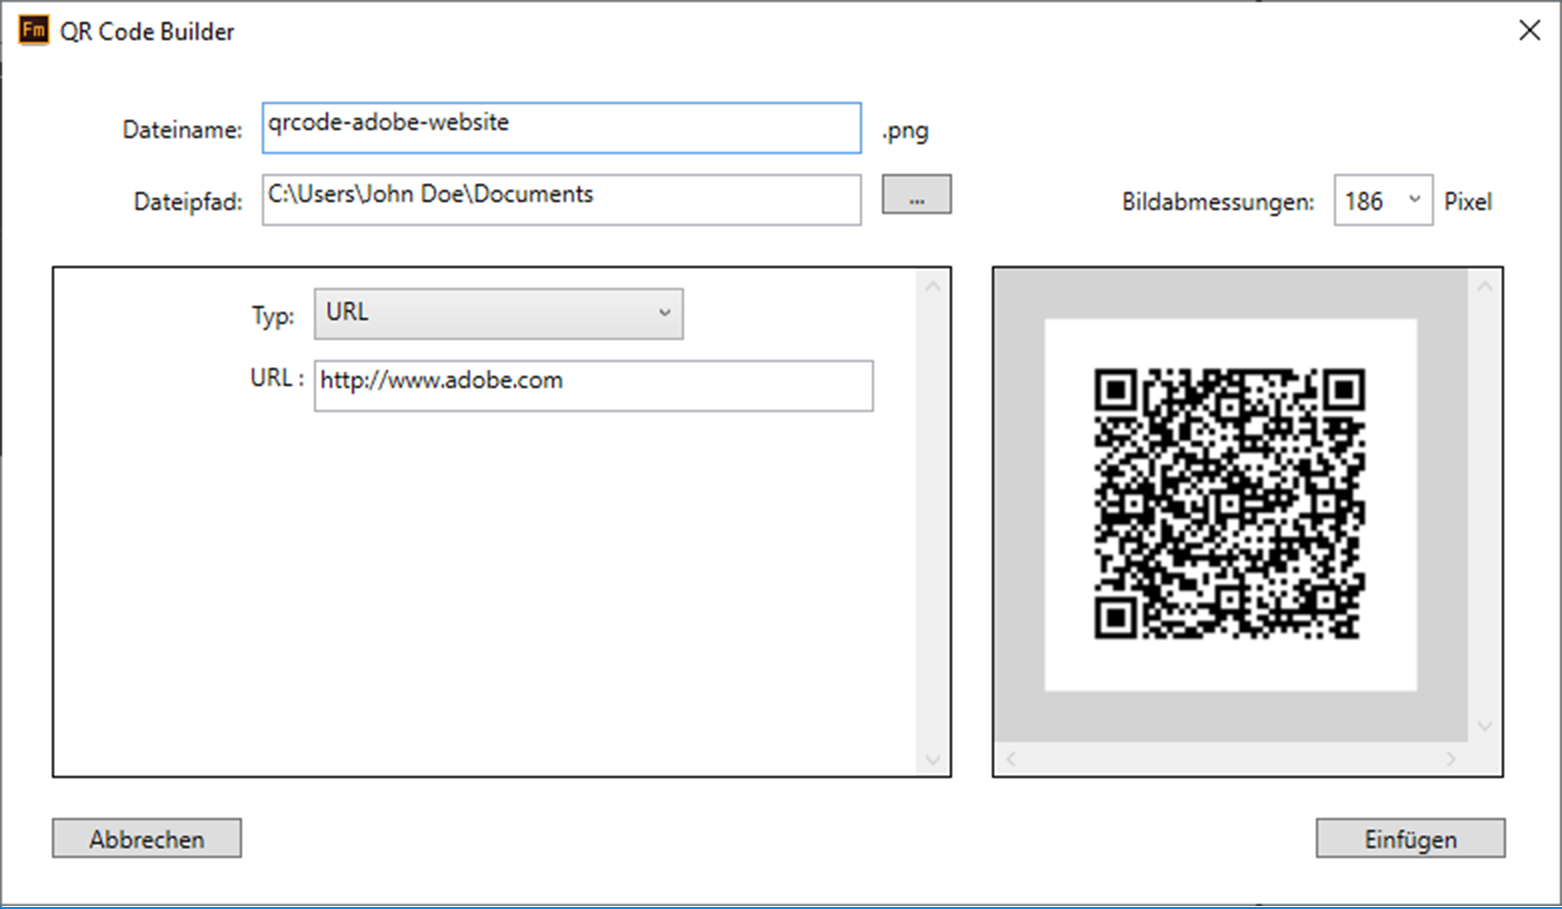Click the FrameMaker icon in the title bar
This screenshot has width=1562, height=909.
[33, 30]
